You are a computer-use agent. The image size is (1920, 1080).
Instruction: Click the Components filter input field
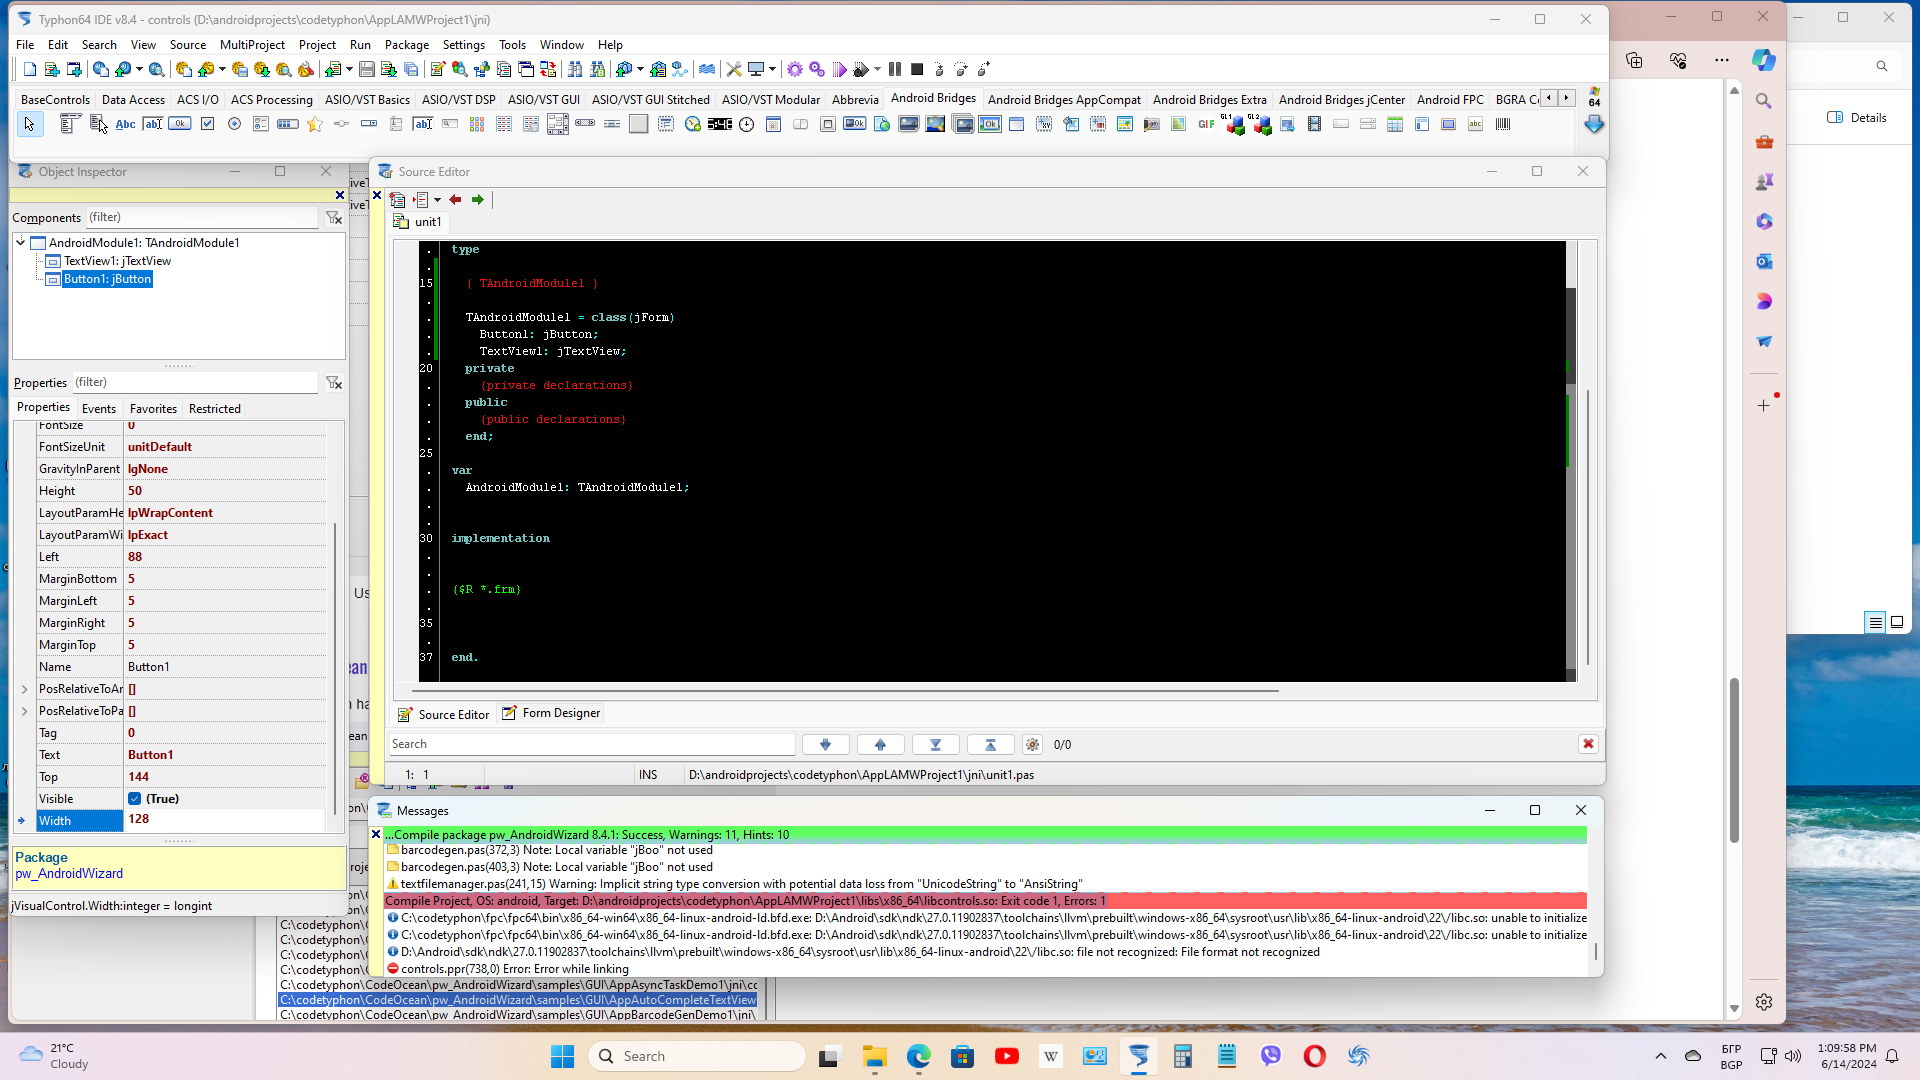[200, 217]
